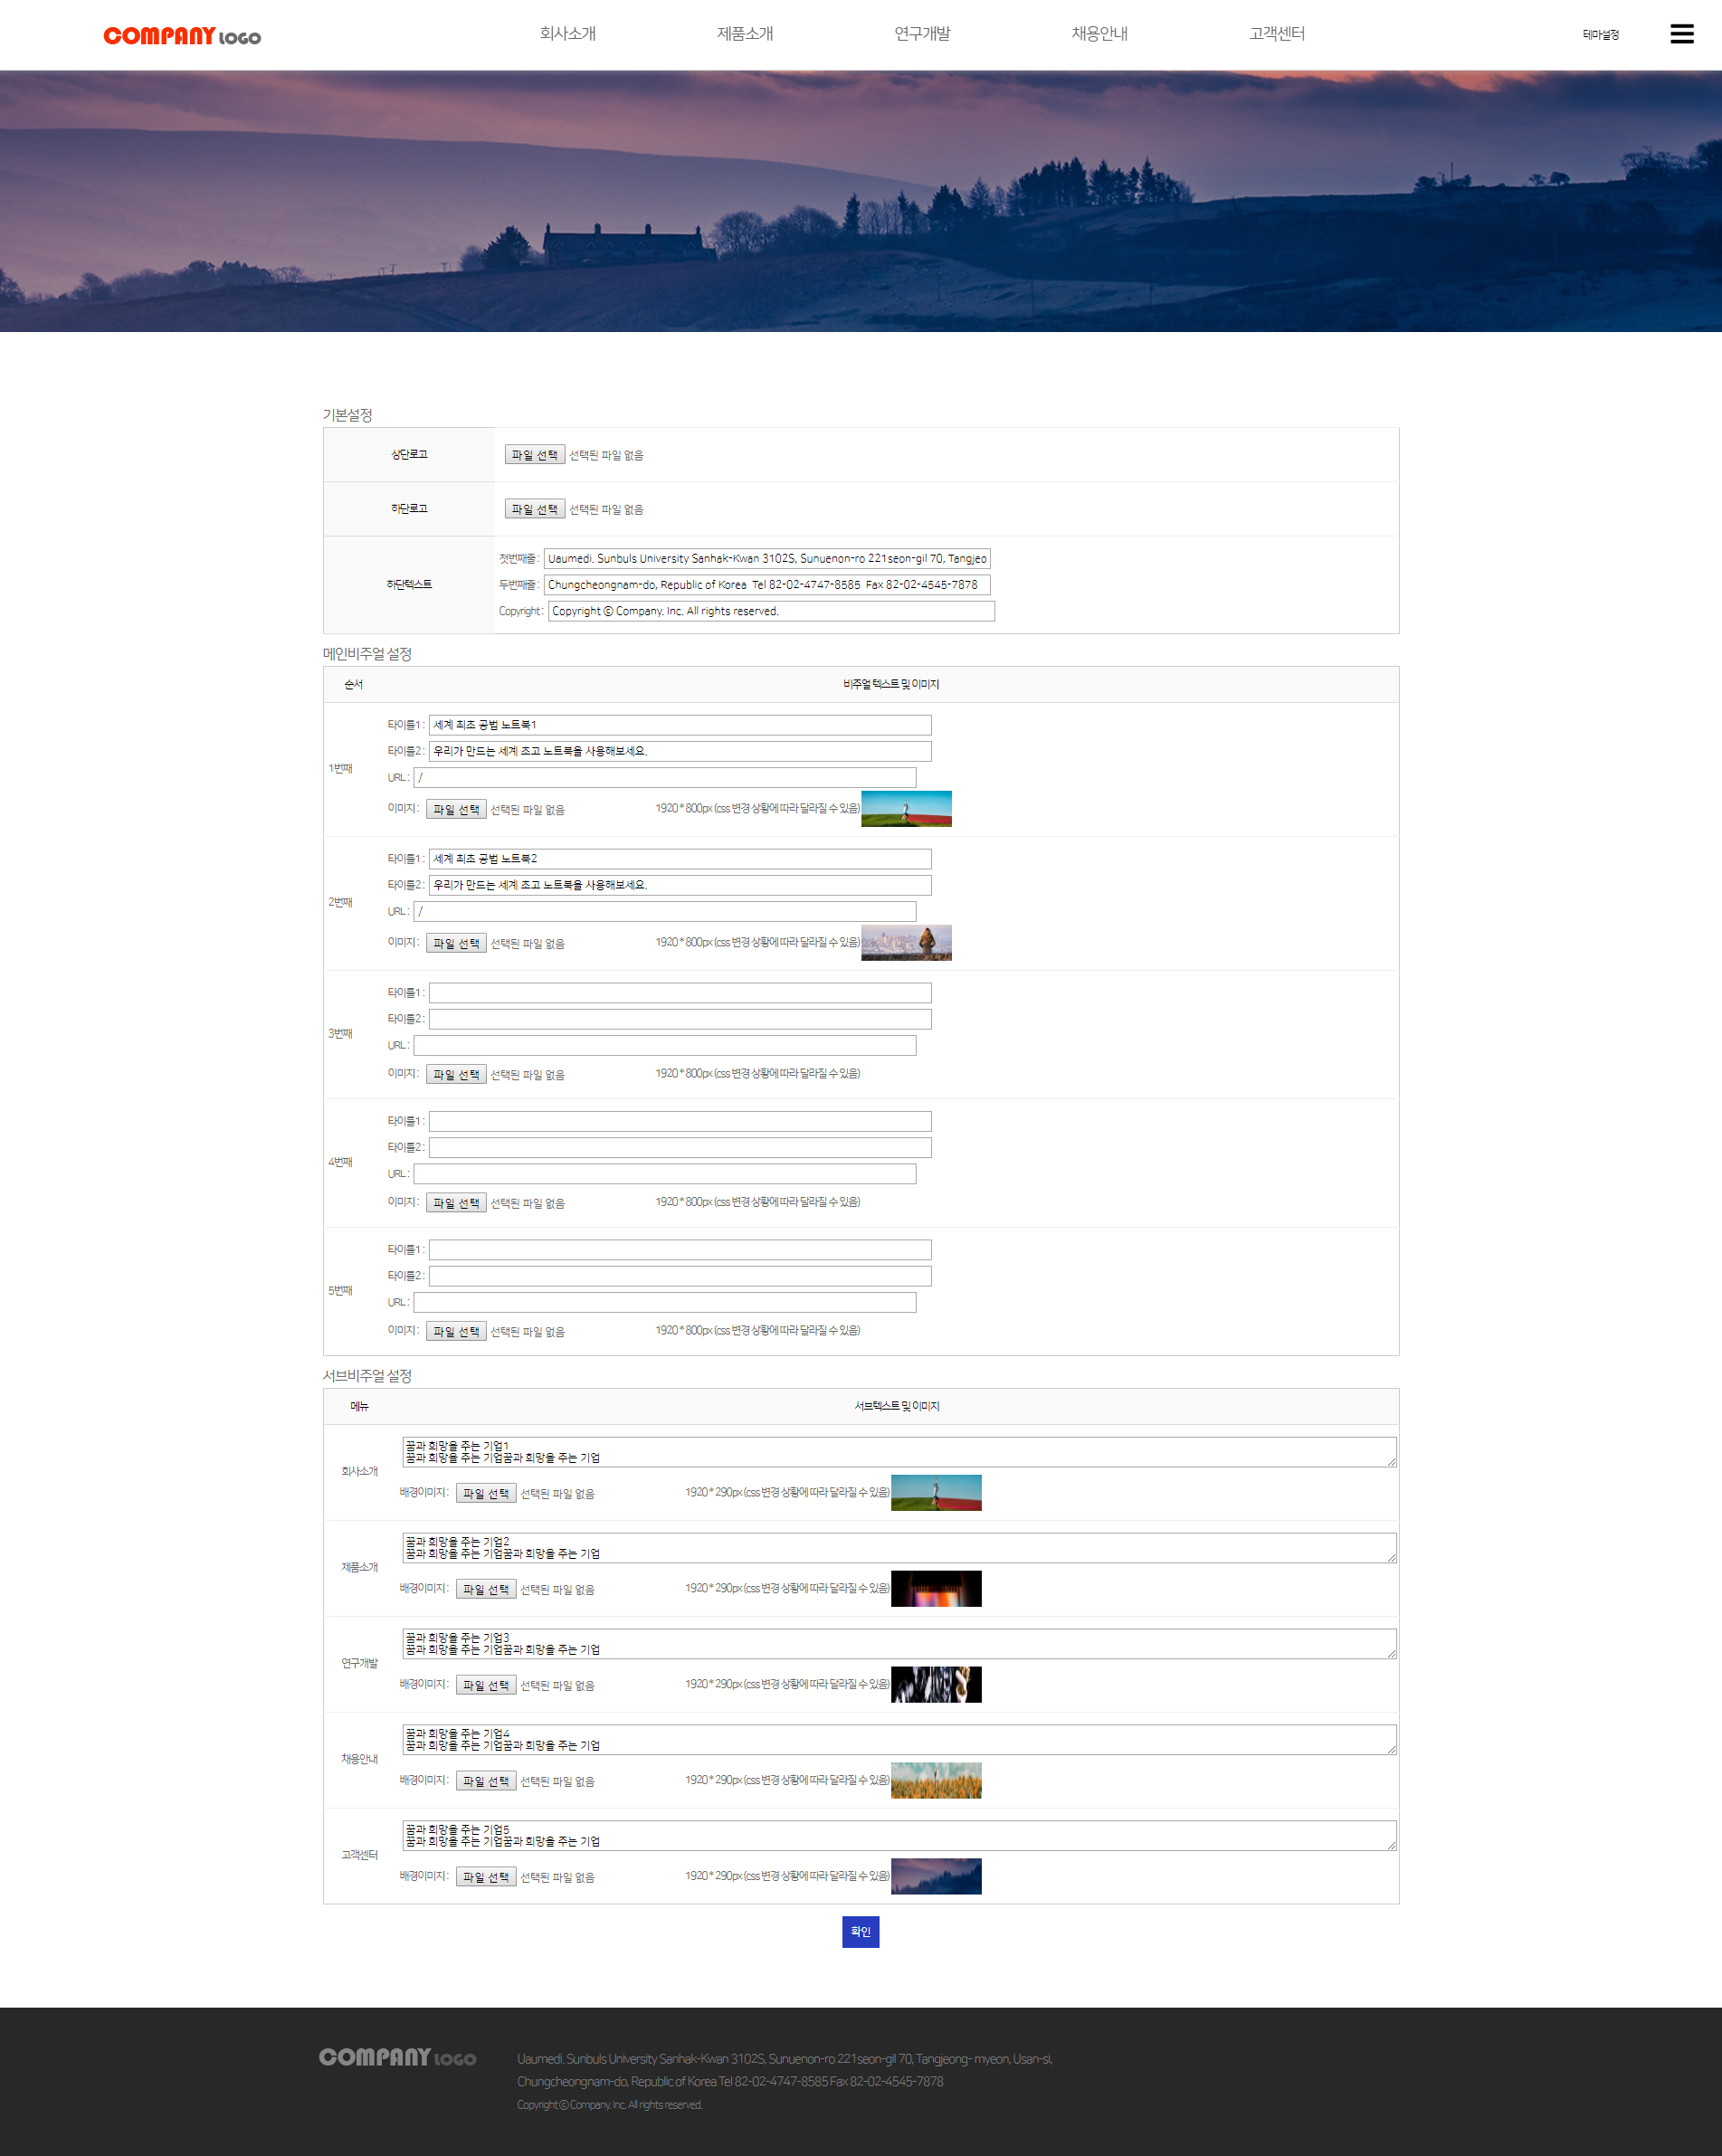Open the 회사소개 menu

[x=567, y=34]
